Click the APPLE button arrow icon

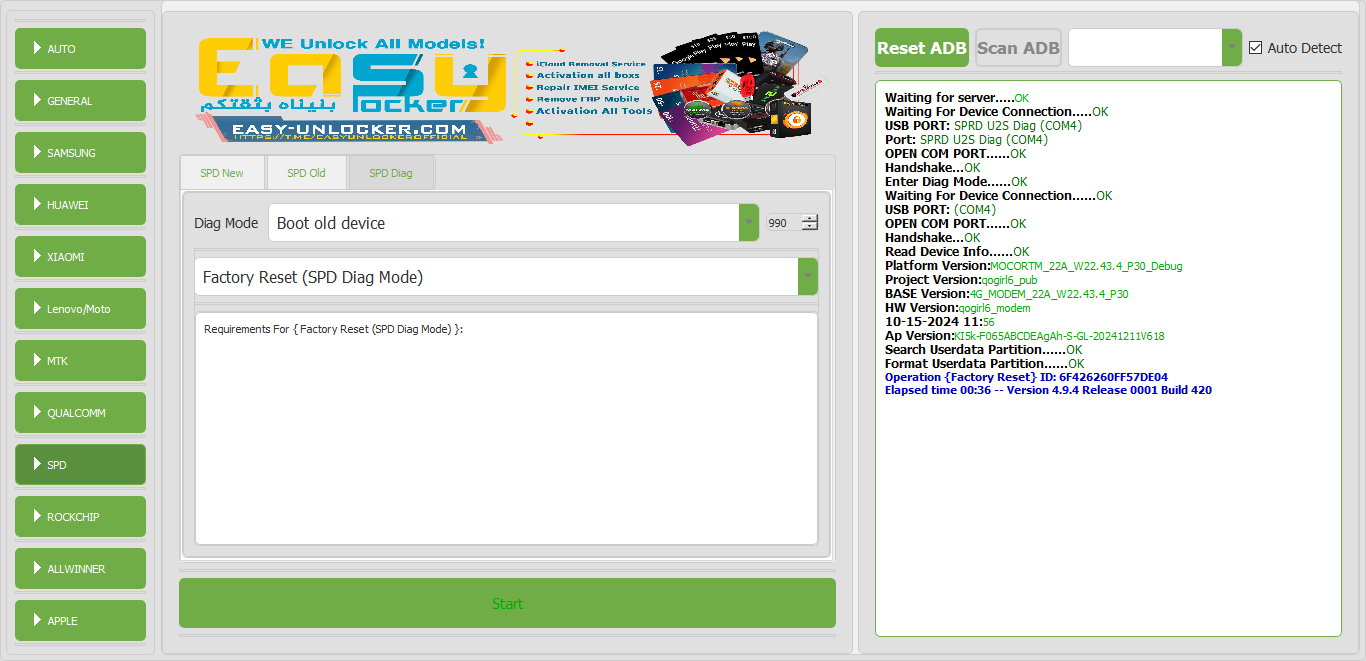click(x=37, y=620)
